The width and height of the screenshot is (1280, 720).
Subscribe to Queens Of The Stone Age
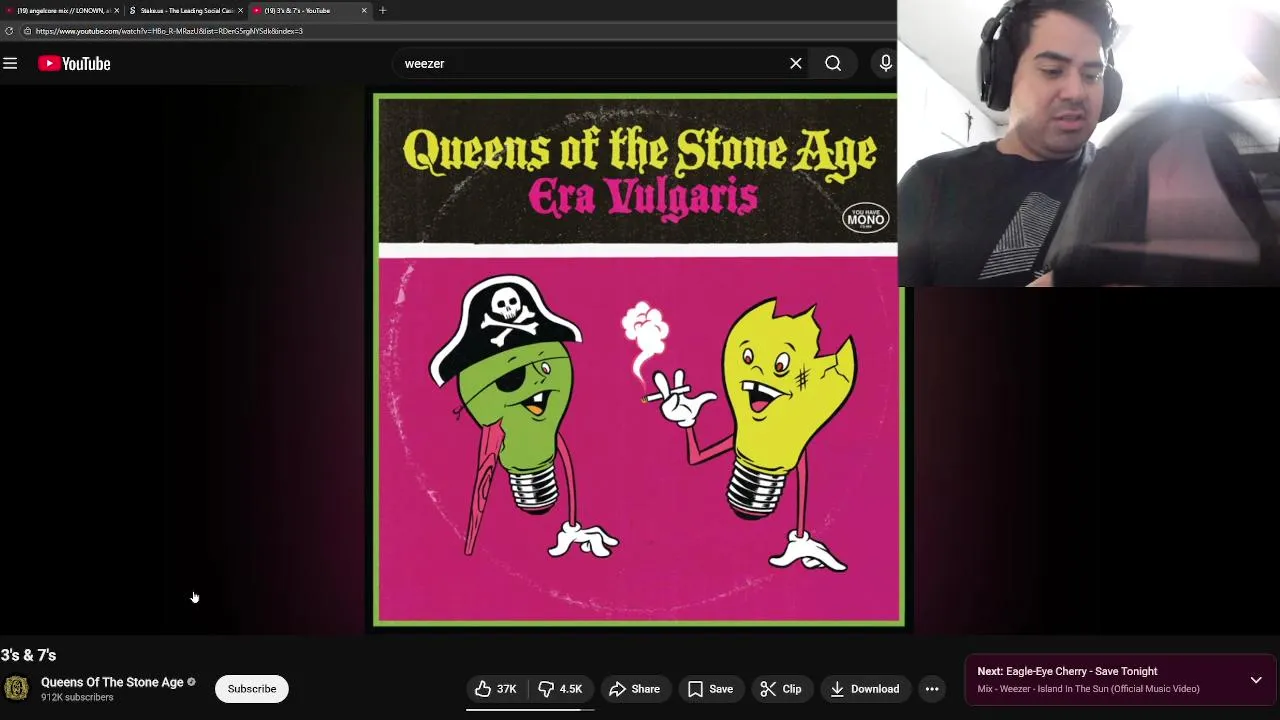tap(252, 689)
